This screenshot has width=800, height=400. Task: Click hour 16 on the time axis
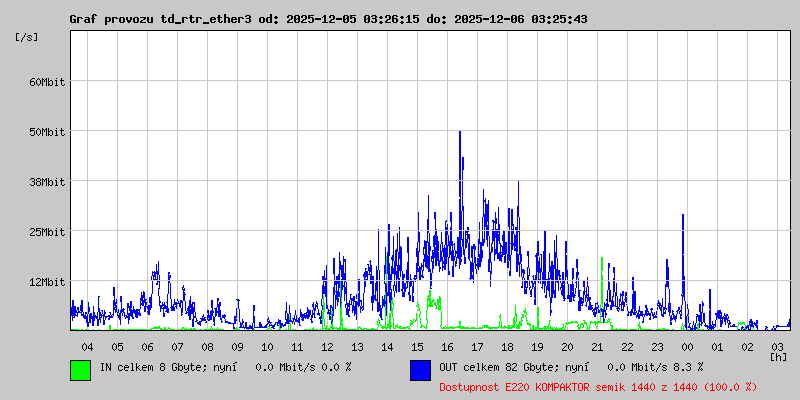pos(447,346)
